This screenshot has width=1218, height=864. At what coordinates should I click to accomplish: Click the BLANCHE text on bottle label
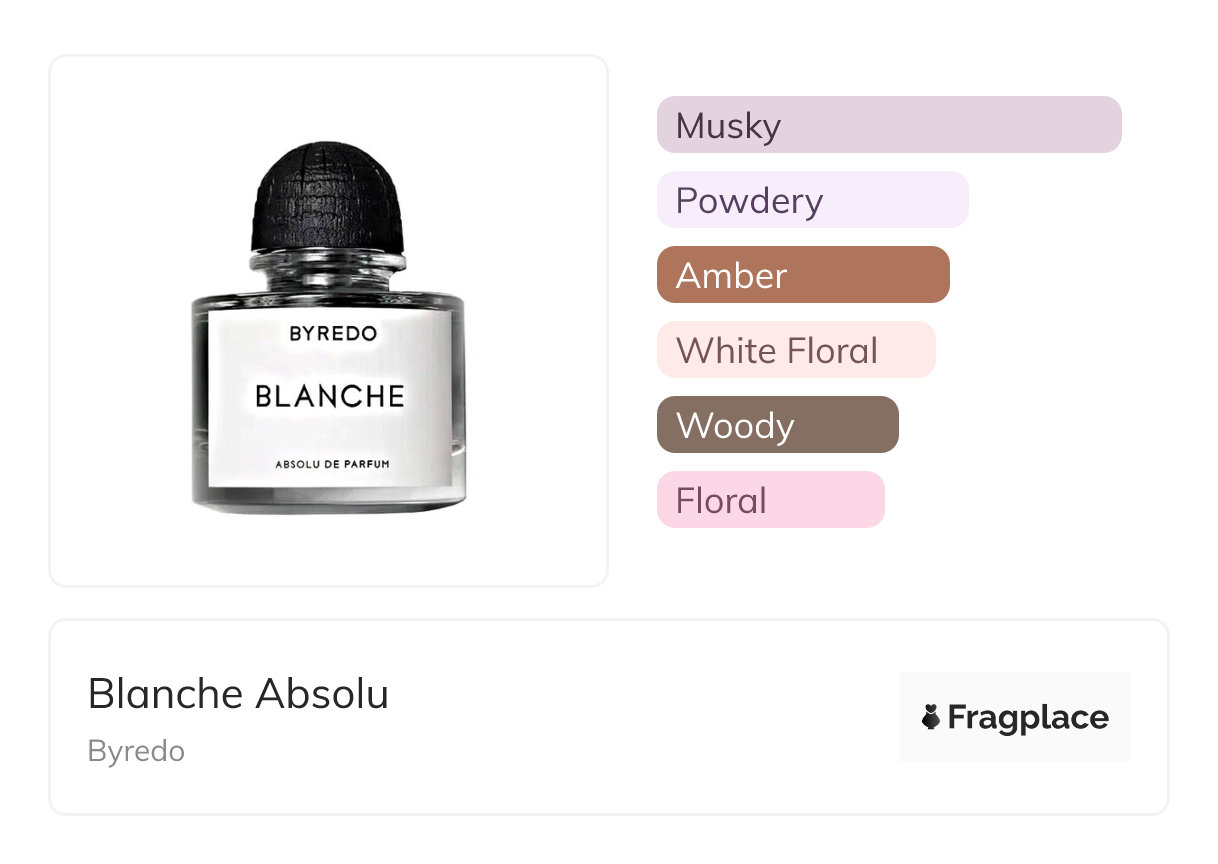coord(329,396)
